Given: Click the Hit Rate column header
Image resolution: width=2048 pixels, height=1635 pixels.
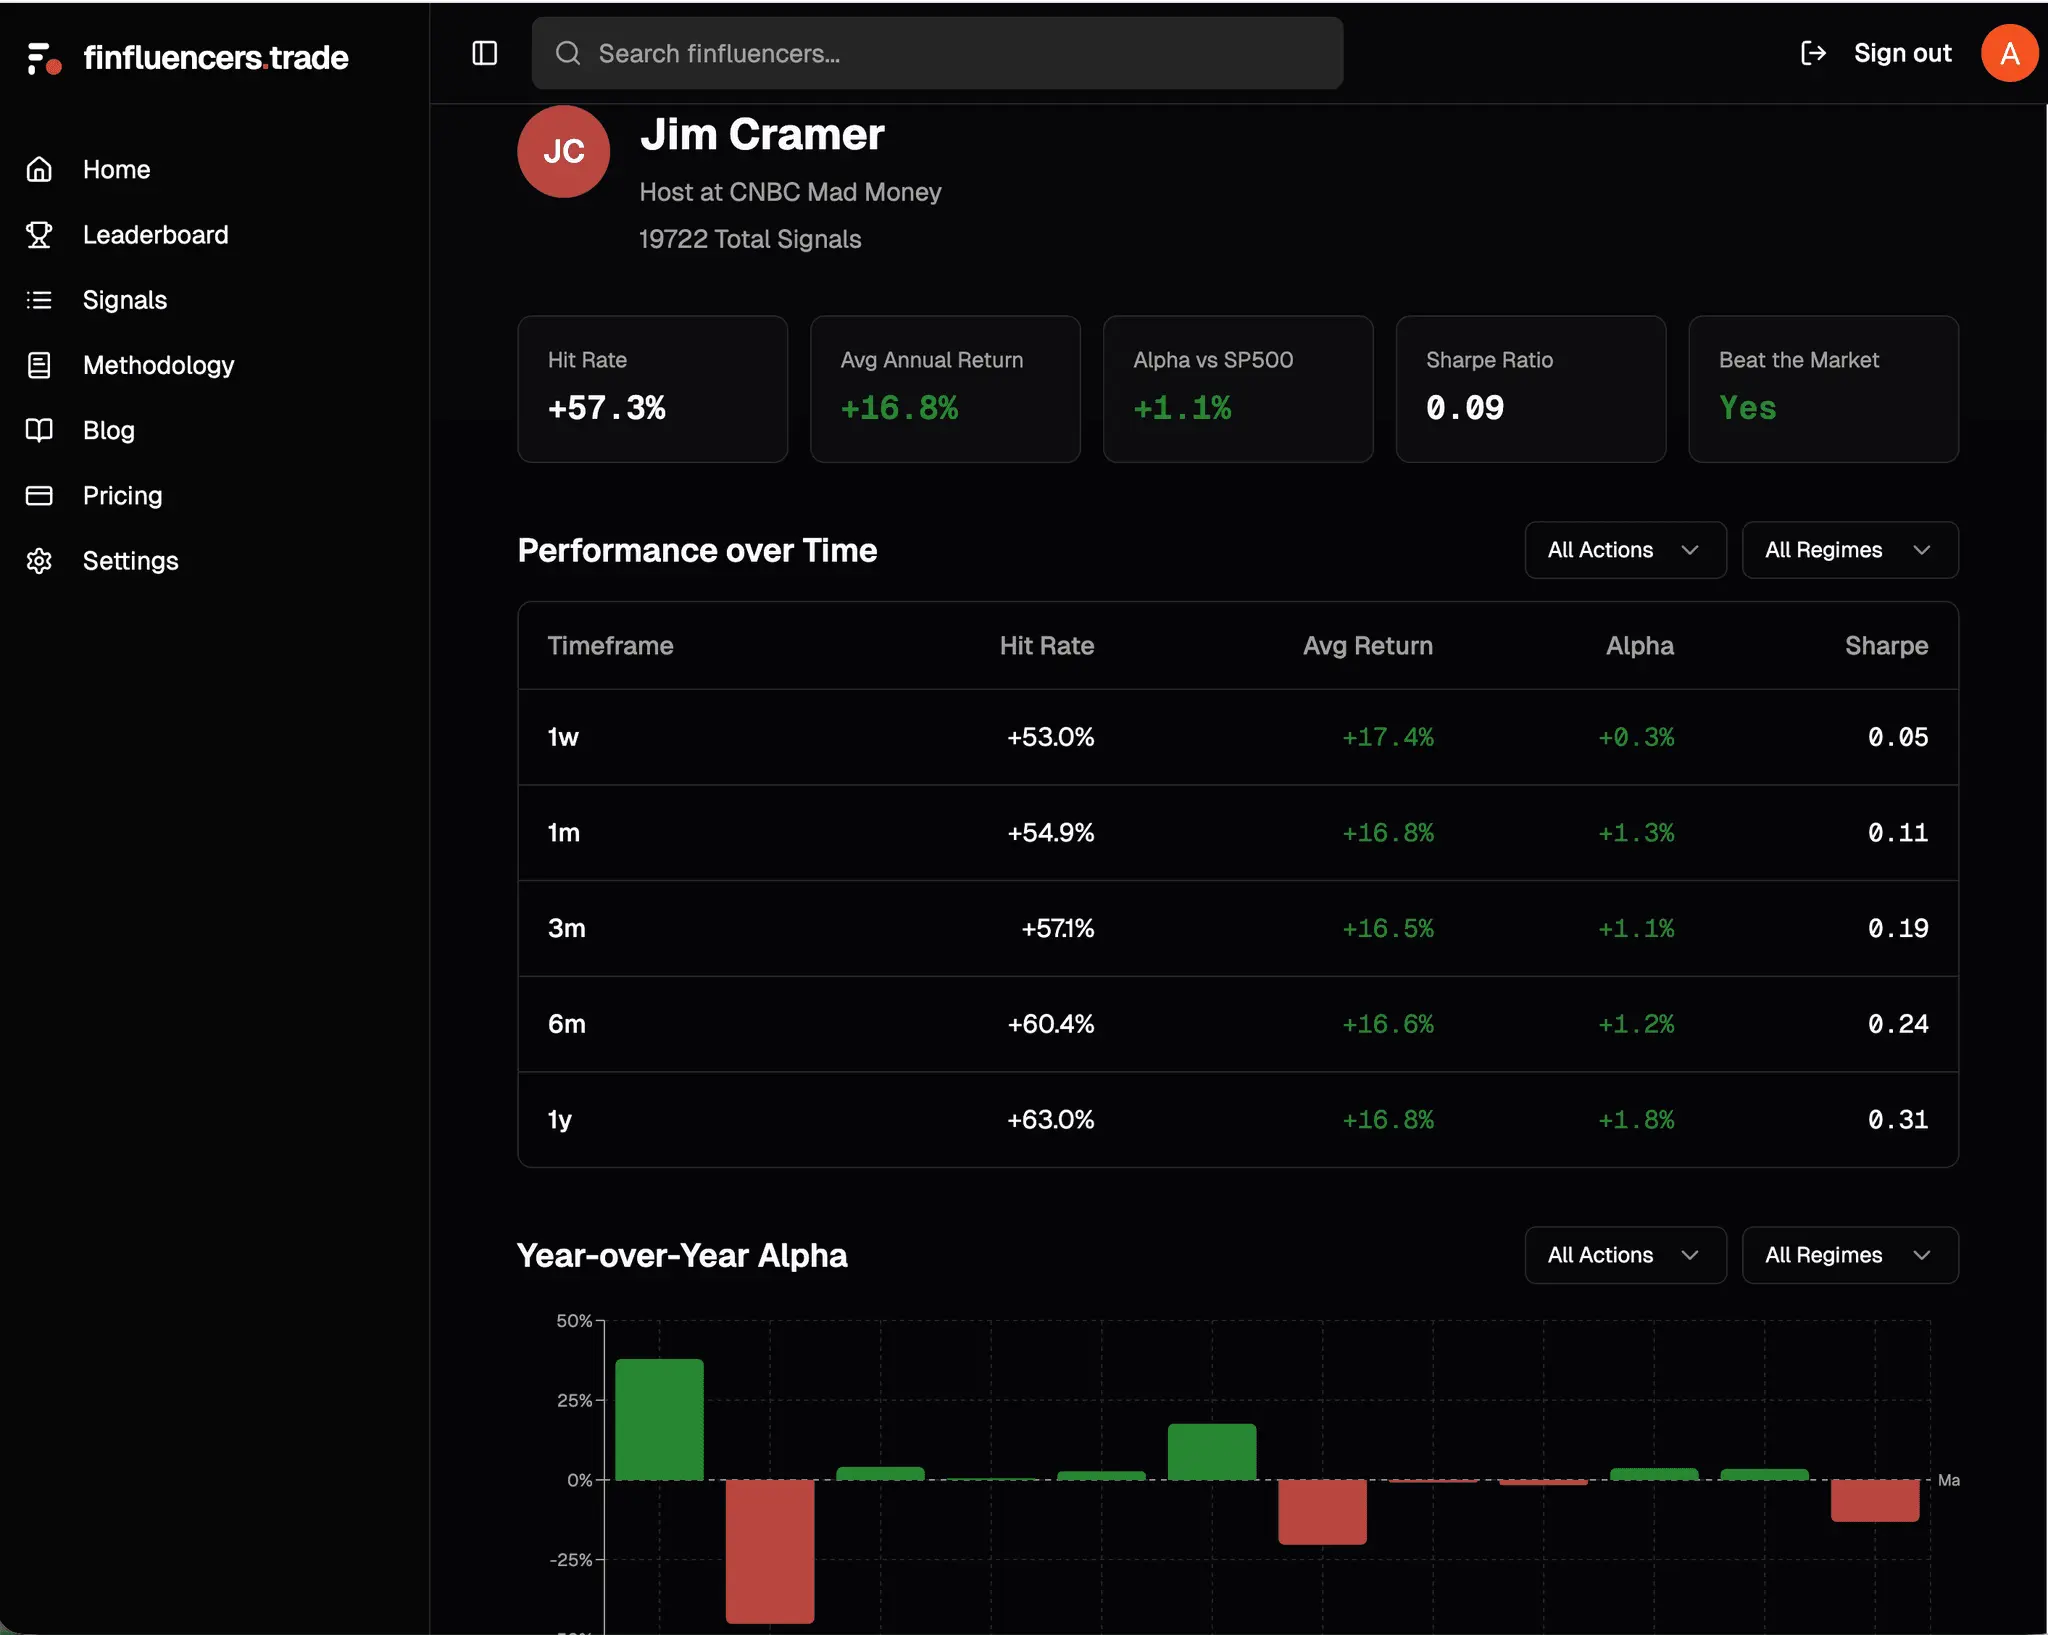Looking at the screenshot, I should point(1046,646).
